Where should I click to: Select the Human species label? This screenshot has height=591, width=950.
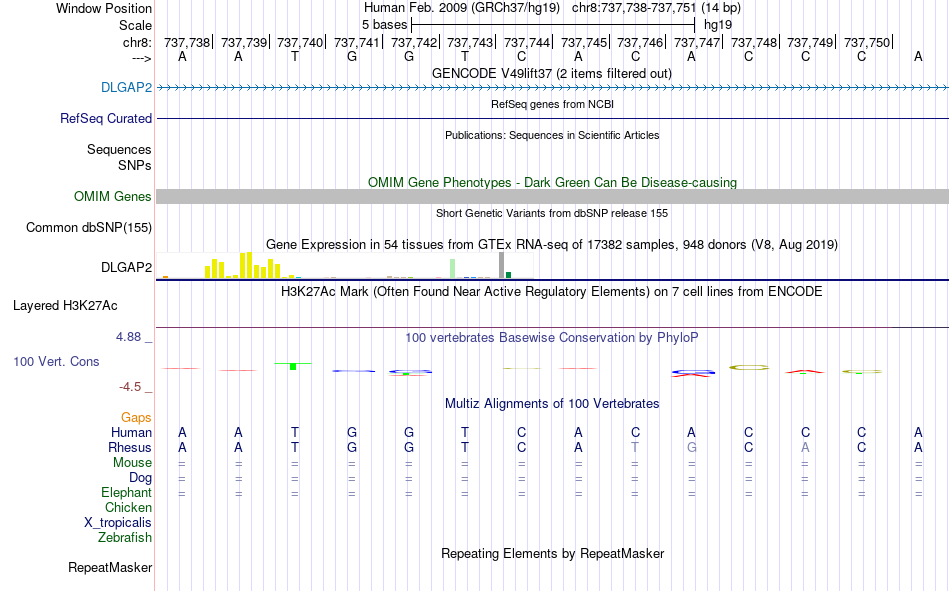[131, 432]
